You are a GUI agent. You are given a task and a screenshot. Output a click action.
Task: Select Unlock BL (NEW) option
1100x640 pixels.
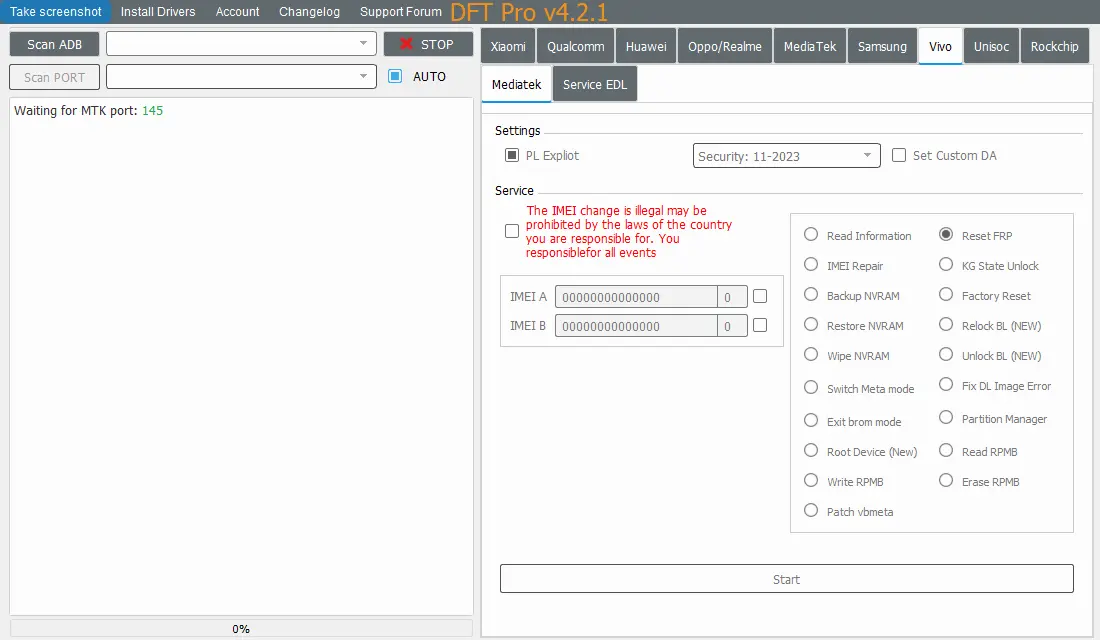pos(946,355)
